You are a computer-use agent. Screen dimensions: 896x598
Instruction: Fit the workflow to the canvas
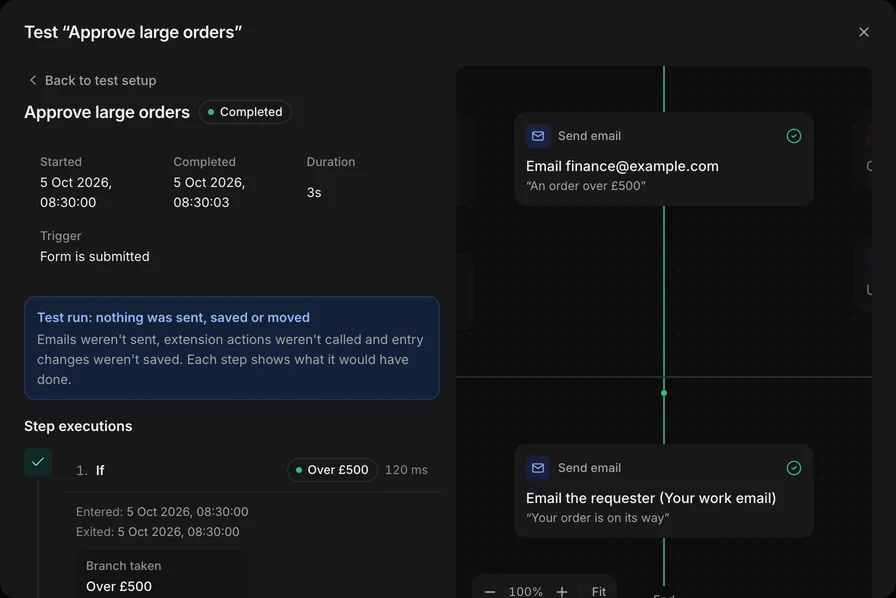[599, 591]
